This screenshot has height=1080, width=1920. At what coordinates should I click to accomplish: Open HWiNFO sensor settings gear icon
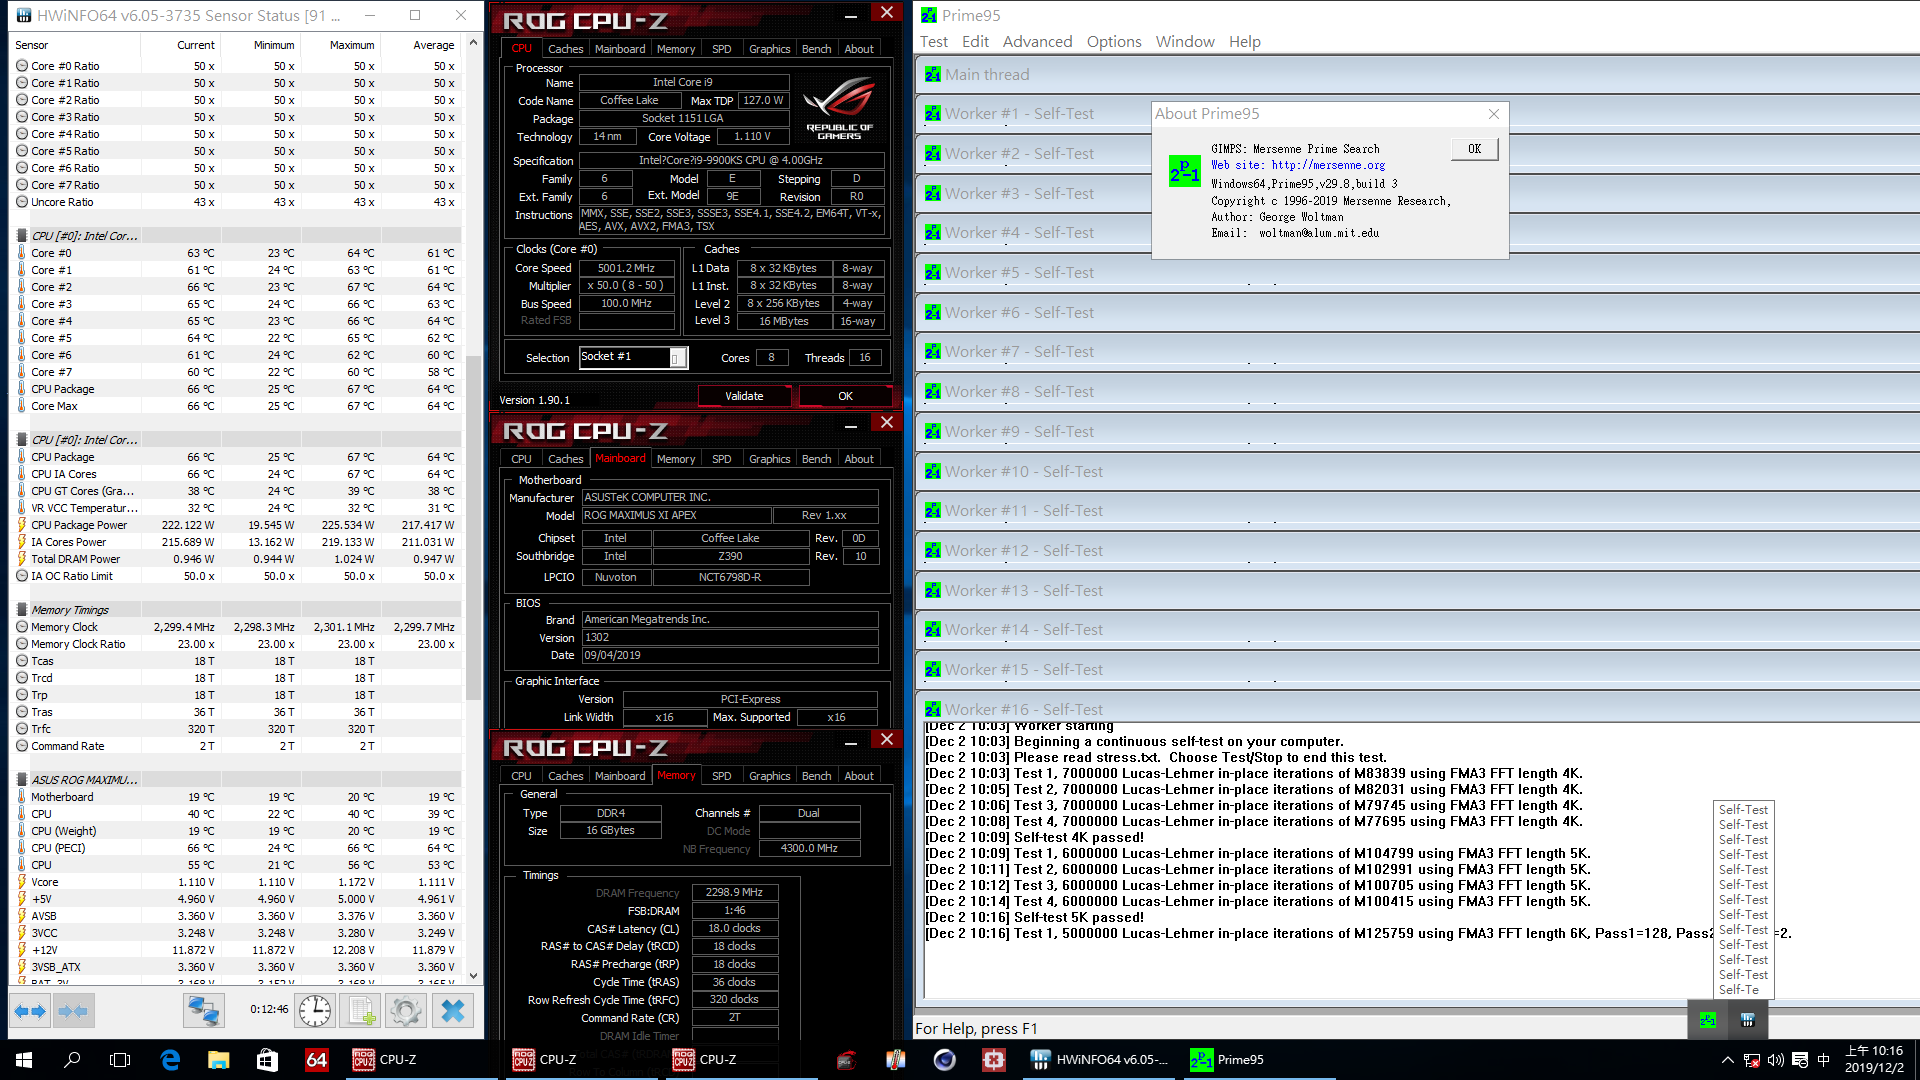click(405, 1011)
